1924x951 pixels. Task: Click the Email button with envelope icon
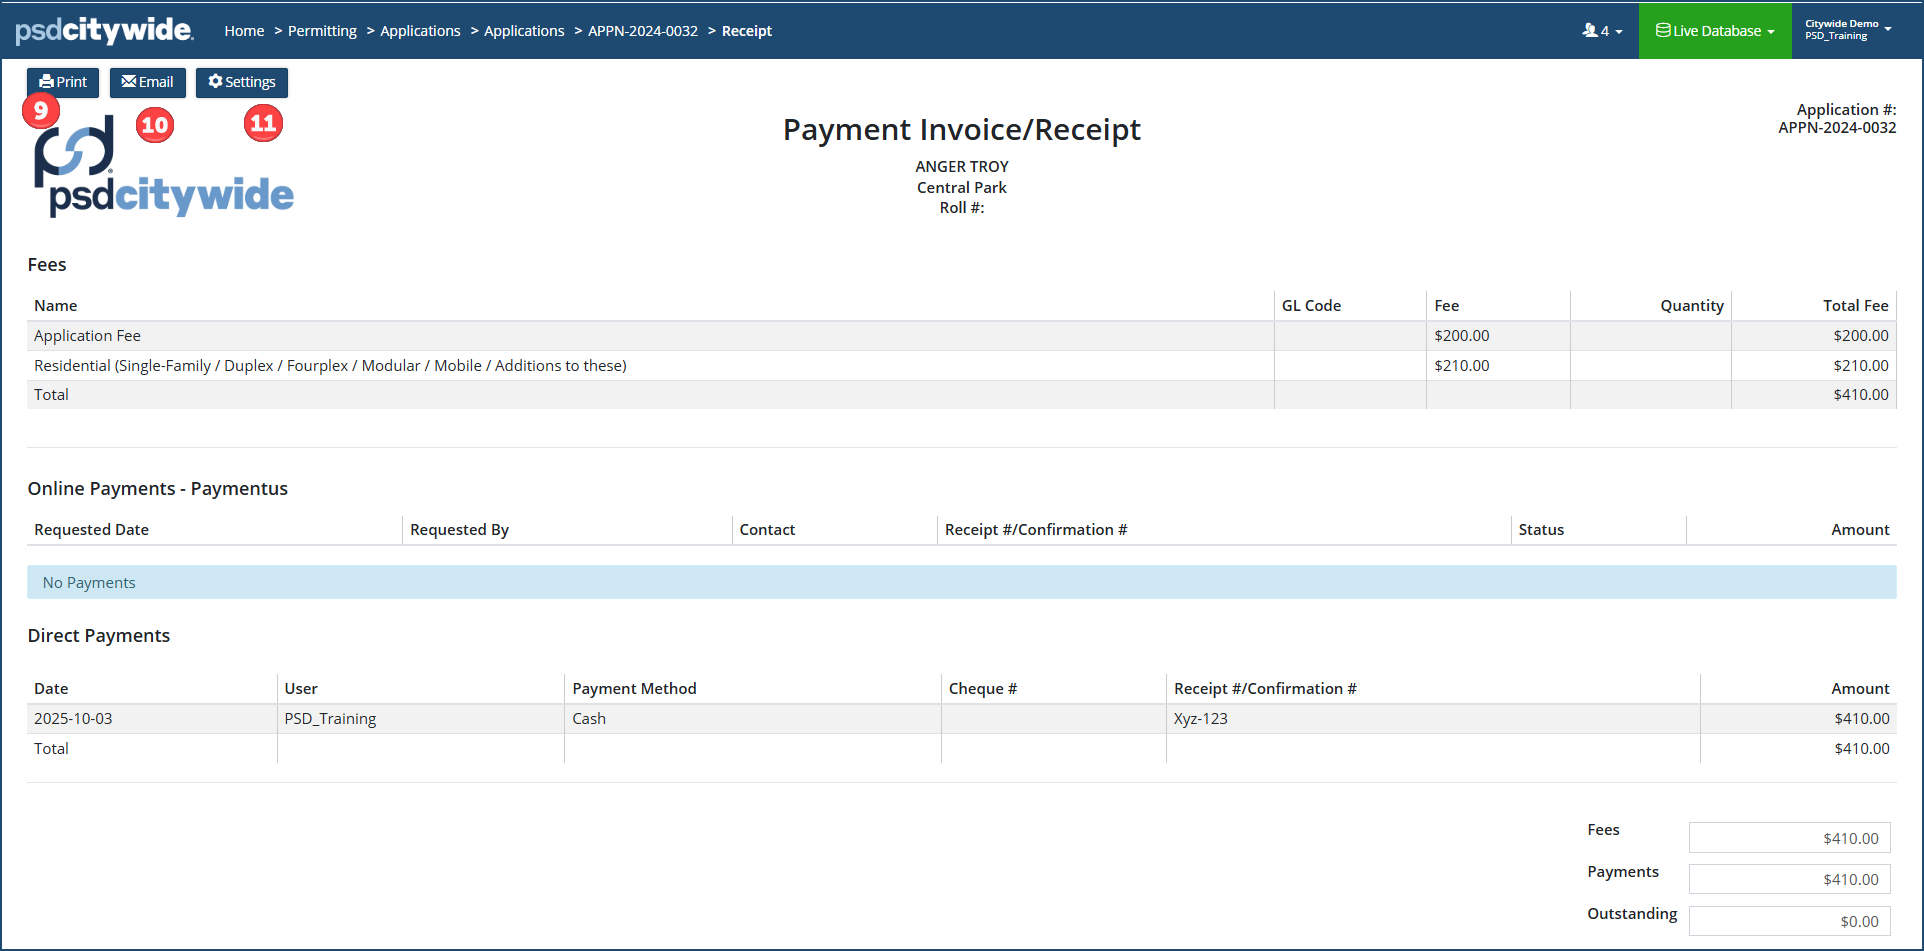[148, 82]
